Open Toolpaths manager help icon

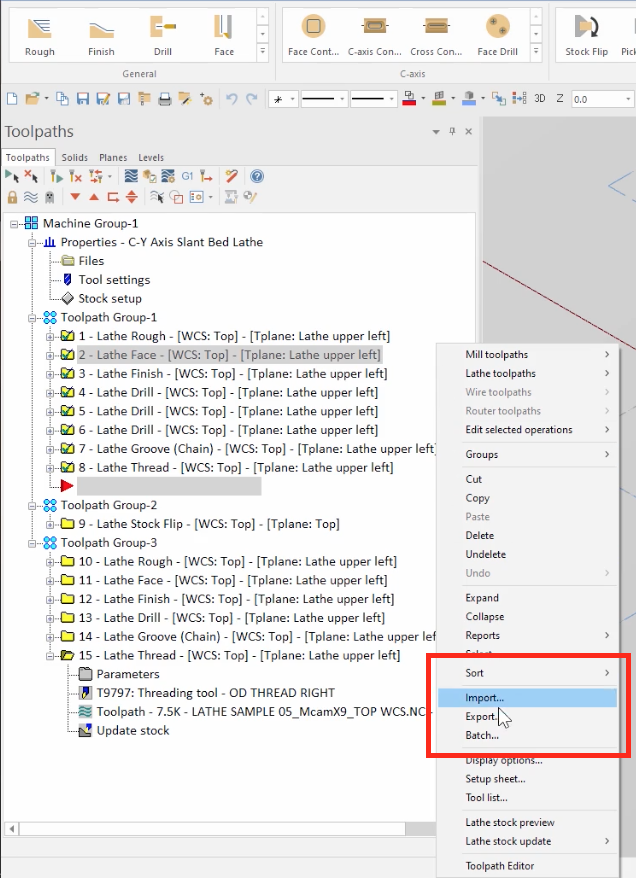click(x=257, y=176)
